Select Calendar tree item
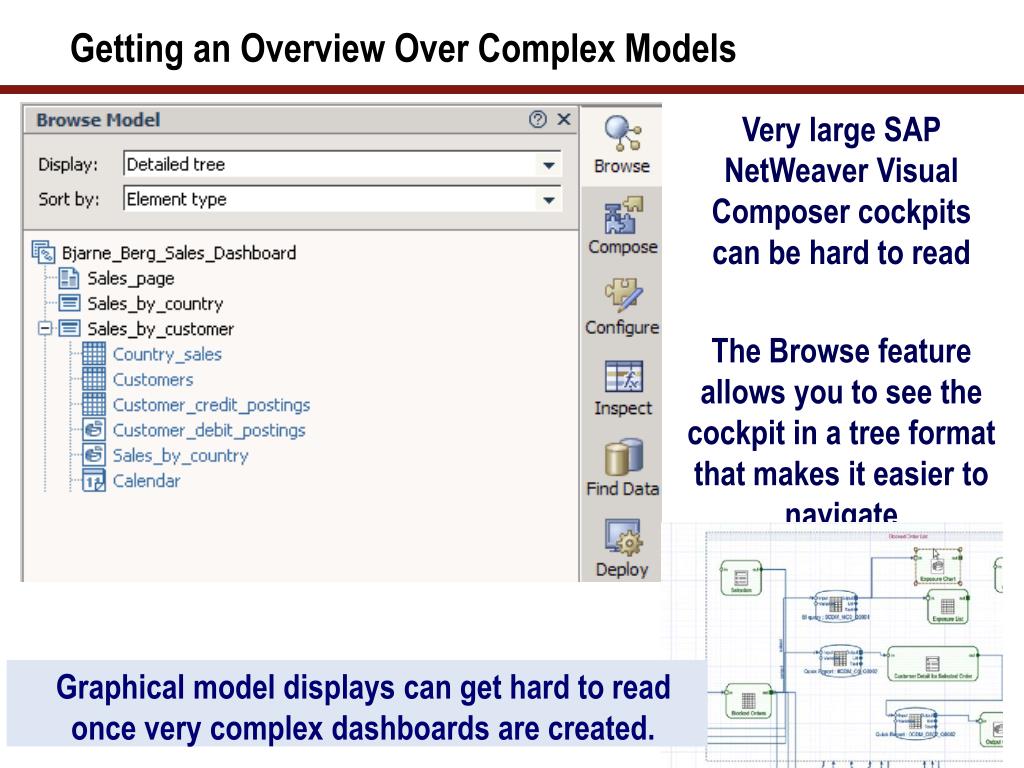The image size is (1024, 768). pos(146,481)
